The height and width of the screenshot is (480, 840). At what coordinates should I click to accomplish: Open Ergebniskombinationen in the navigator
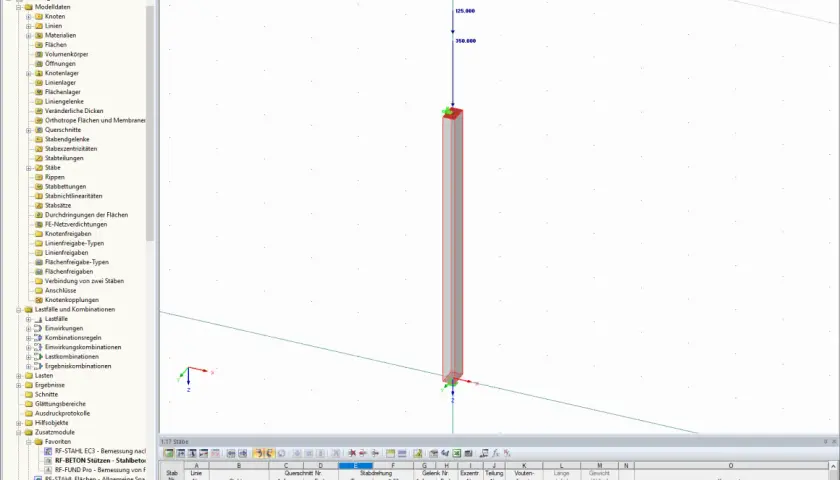click(x=78, y=366)
